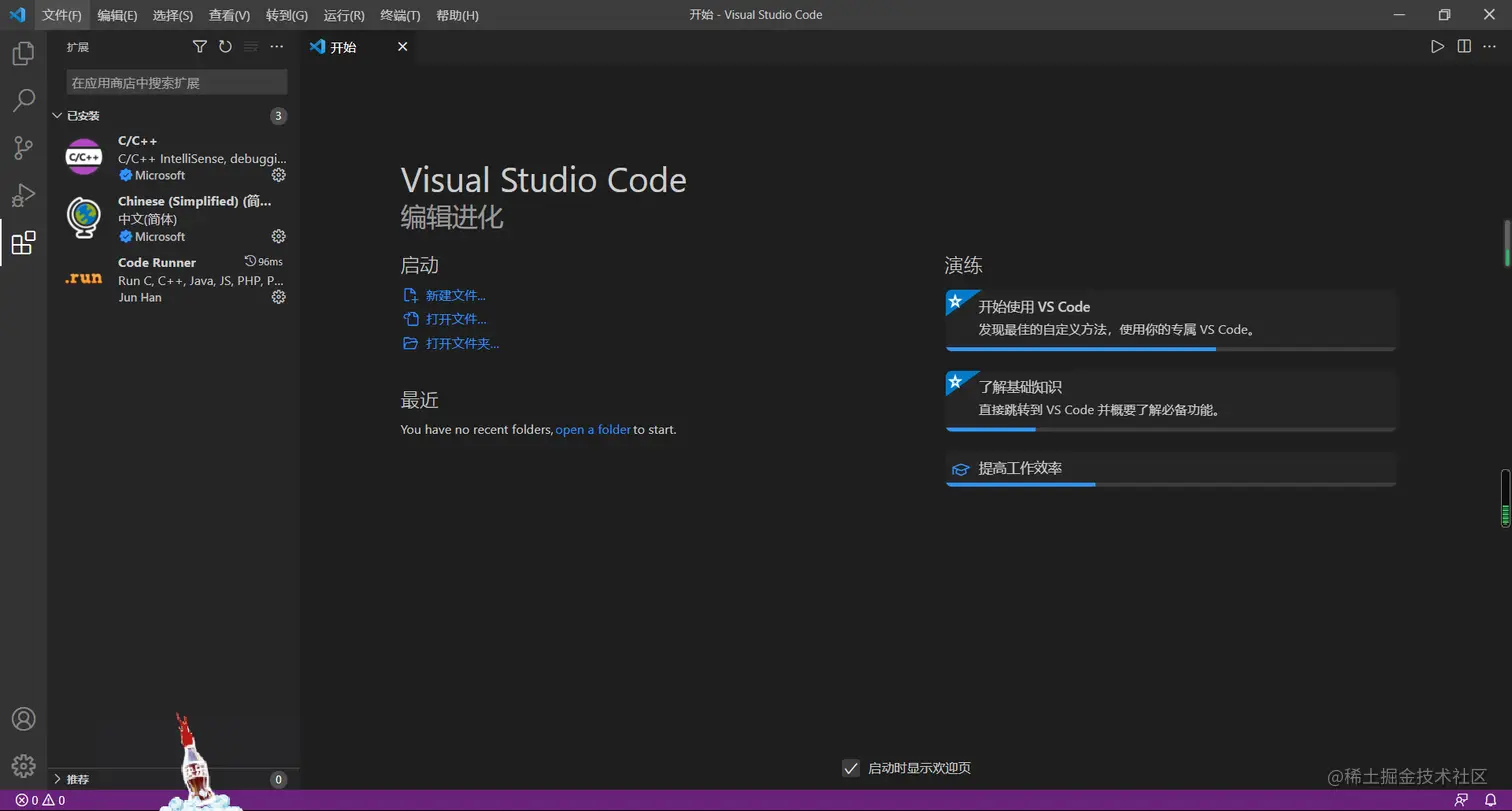Close the 开始 welcome tab
This screenshot has height=811, width=1512.
tap(403, 47)
